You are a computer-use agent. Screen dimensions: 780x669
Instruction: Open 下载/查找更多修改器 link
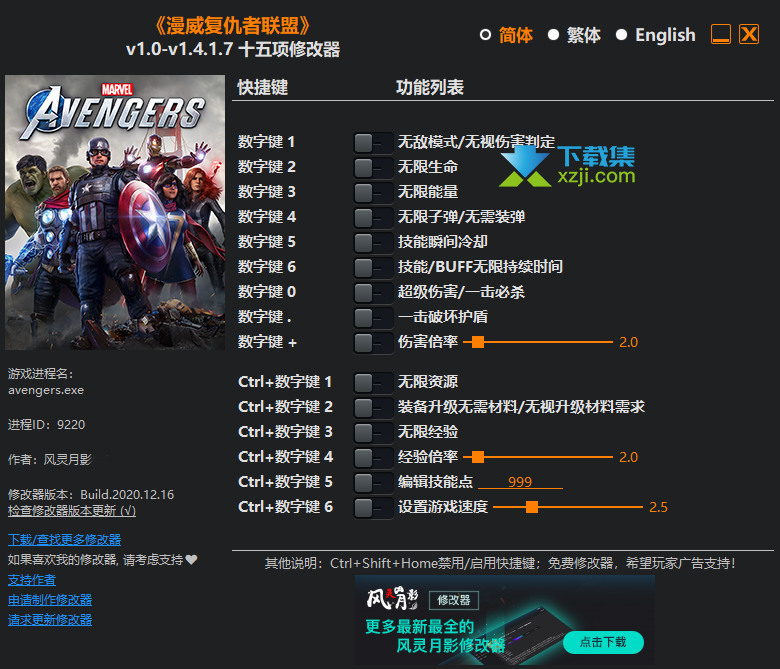coord(65,539)
